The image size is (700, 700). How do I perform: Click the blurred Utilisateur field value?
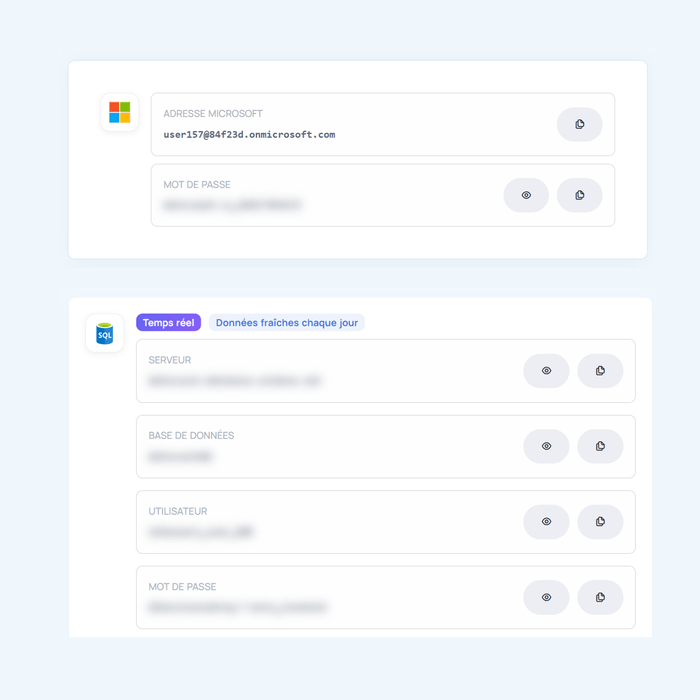(x=201, y=533)
